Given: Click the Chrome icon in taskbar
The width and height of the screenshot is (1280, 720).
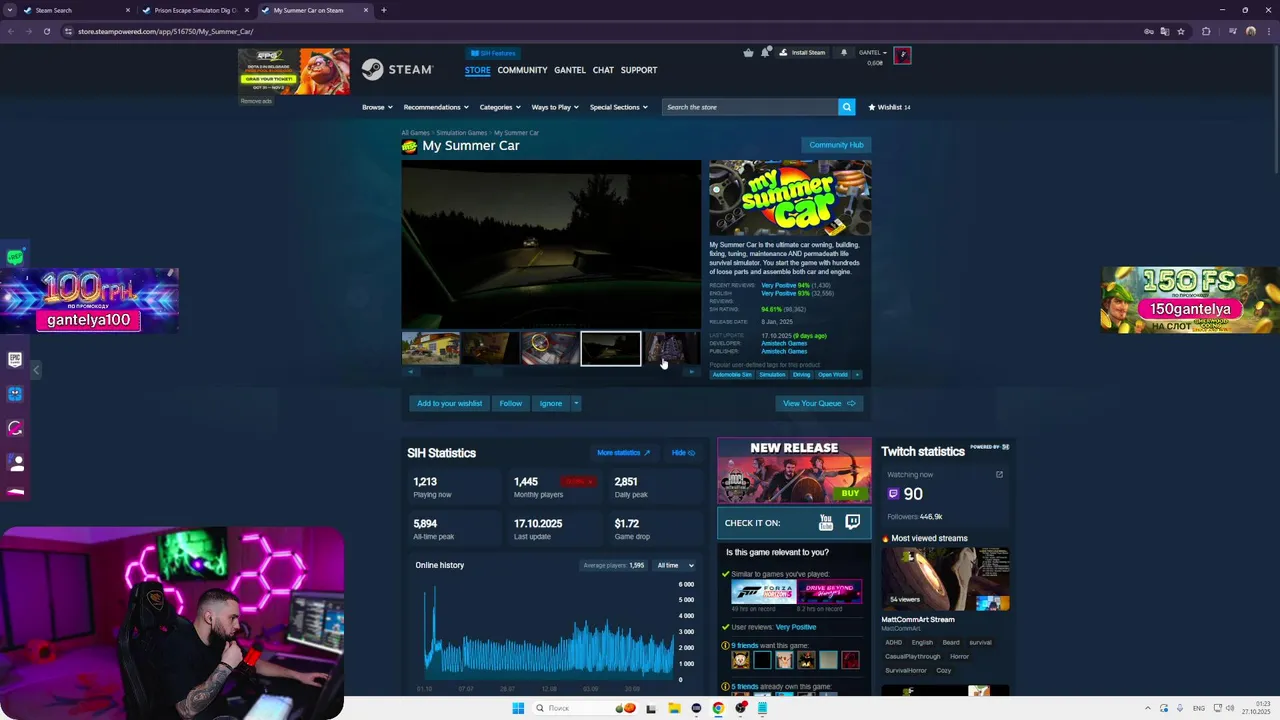Looking at the screenshot, I should (x=718, y=708).
